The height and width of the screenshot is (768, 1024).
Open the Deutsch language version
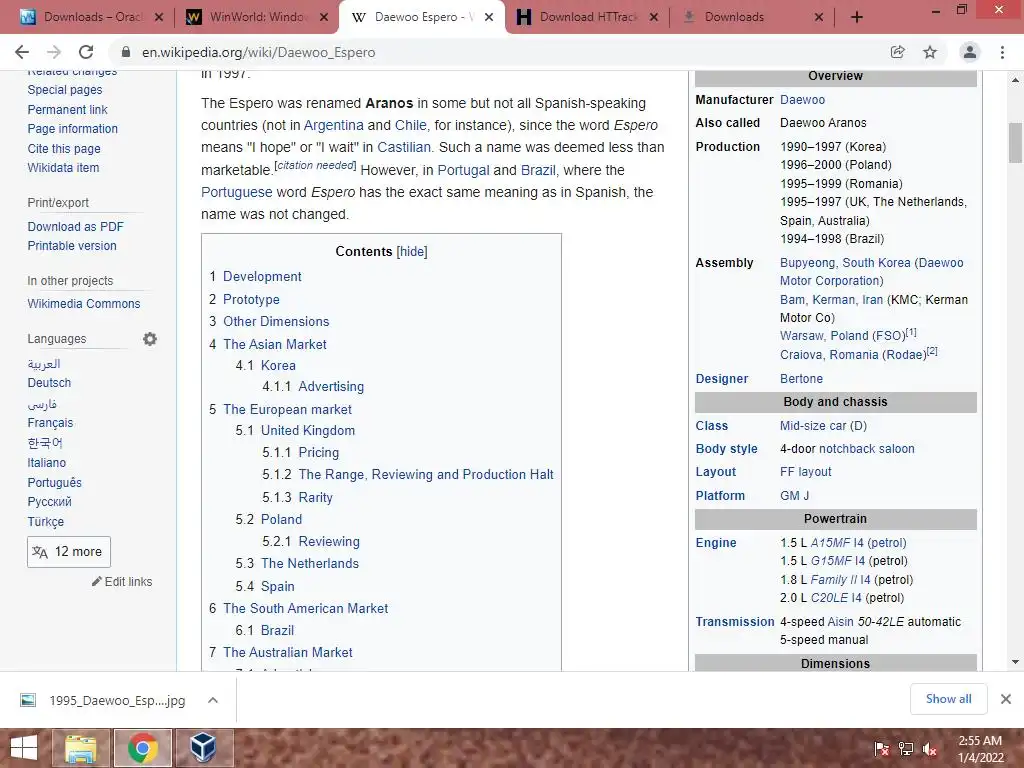pyautogui.click(x=49, y=383)
